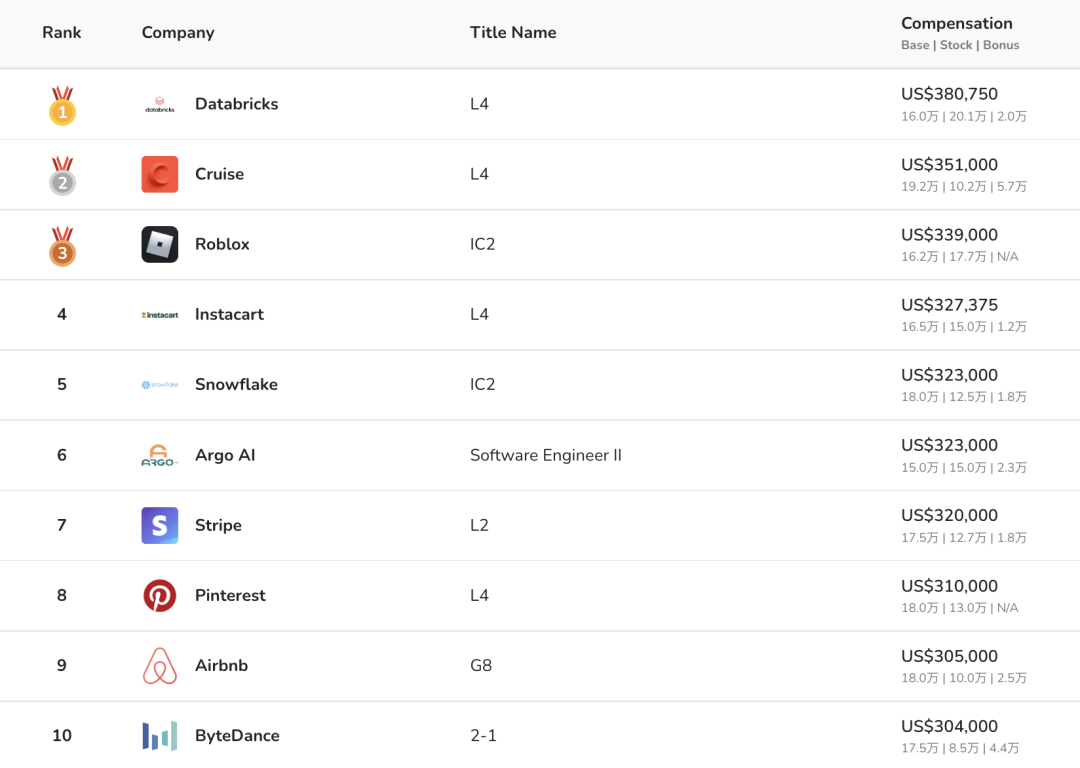Click the gold rank 1 medal
Image resolution: width=1080 pixels, height=768 pixels.
click(x=62, y=106)
